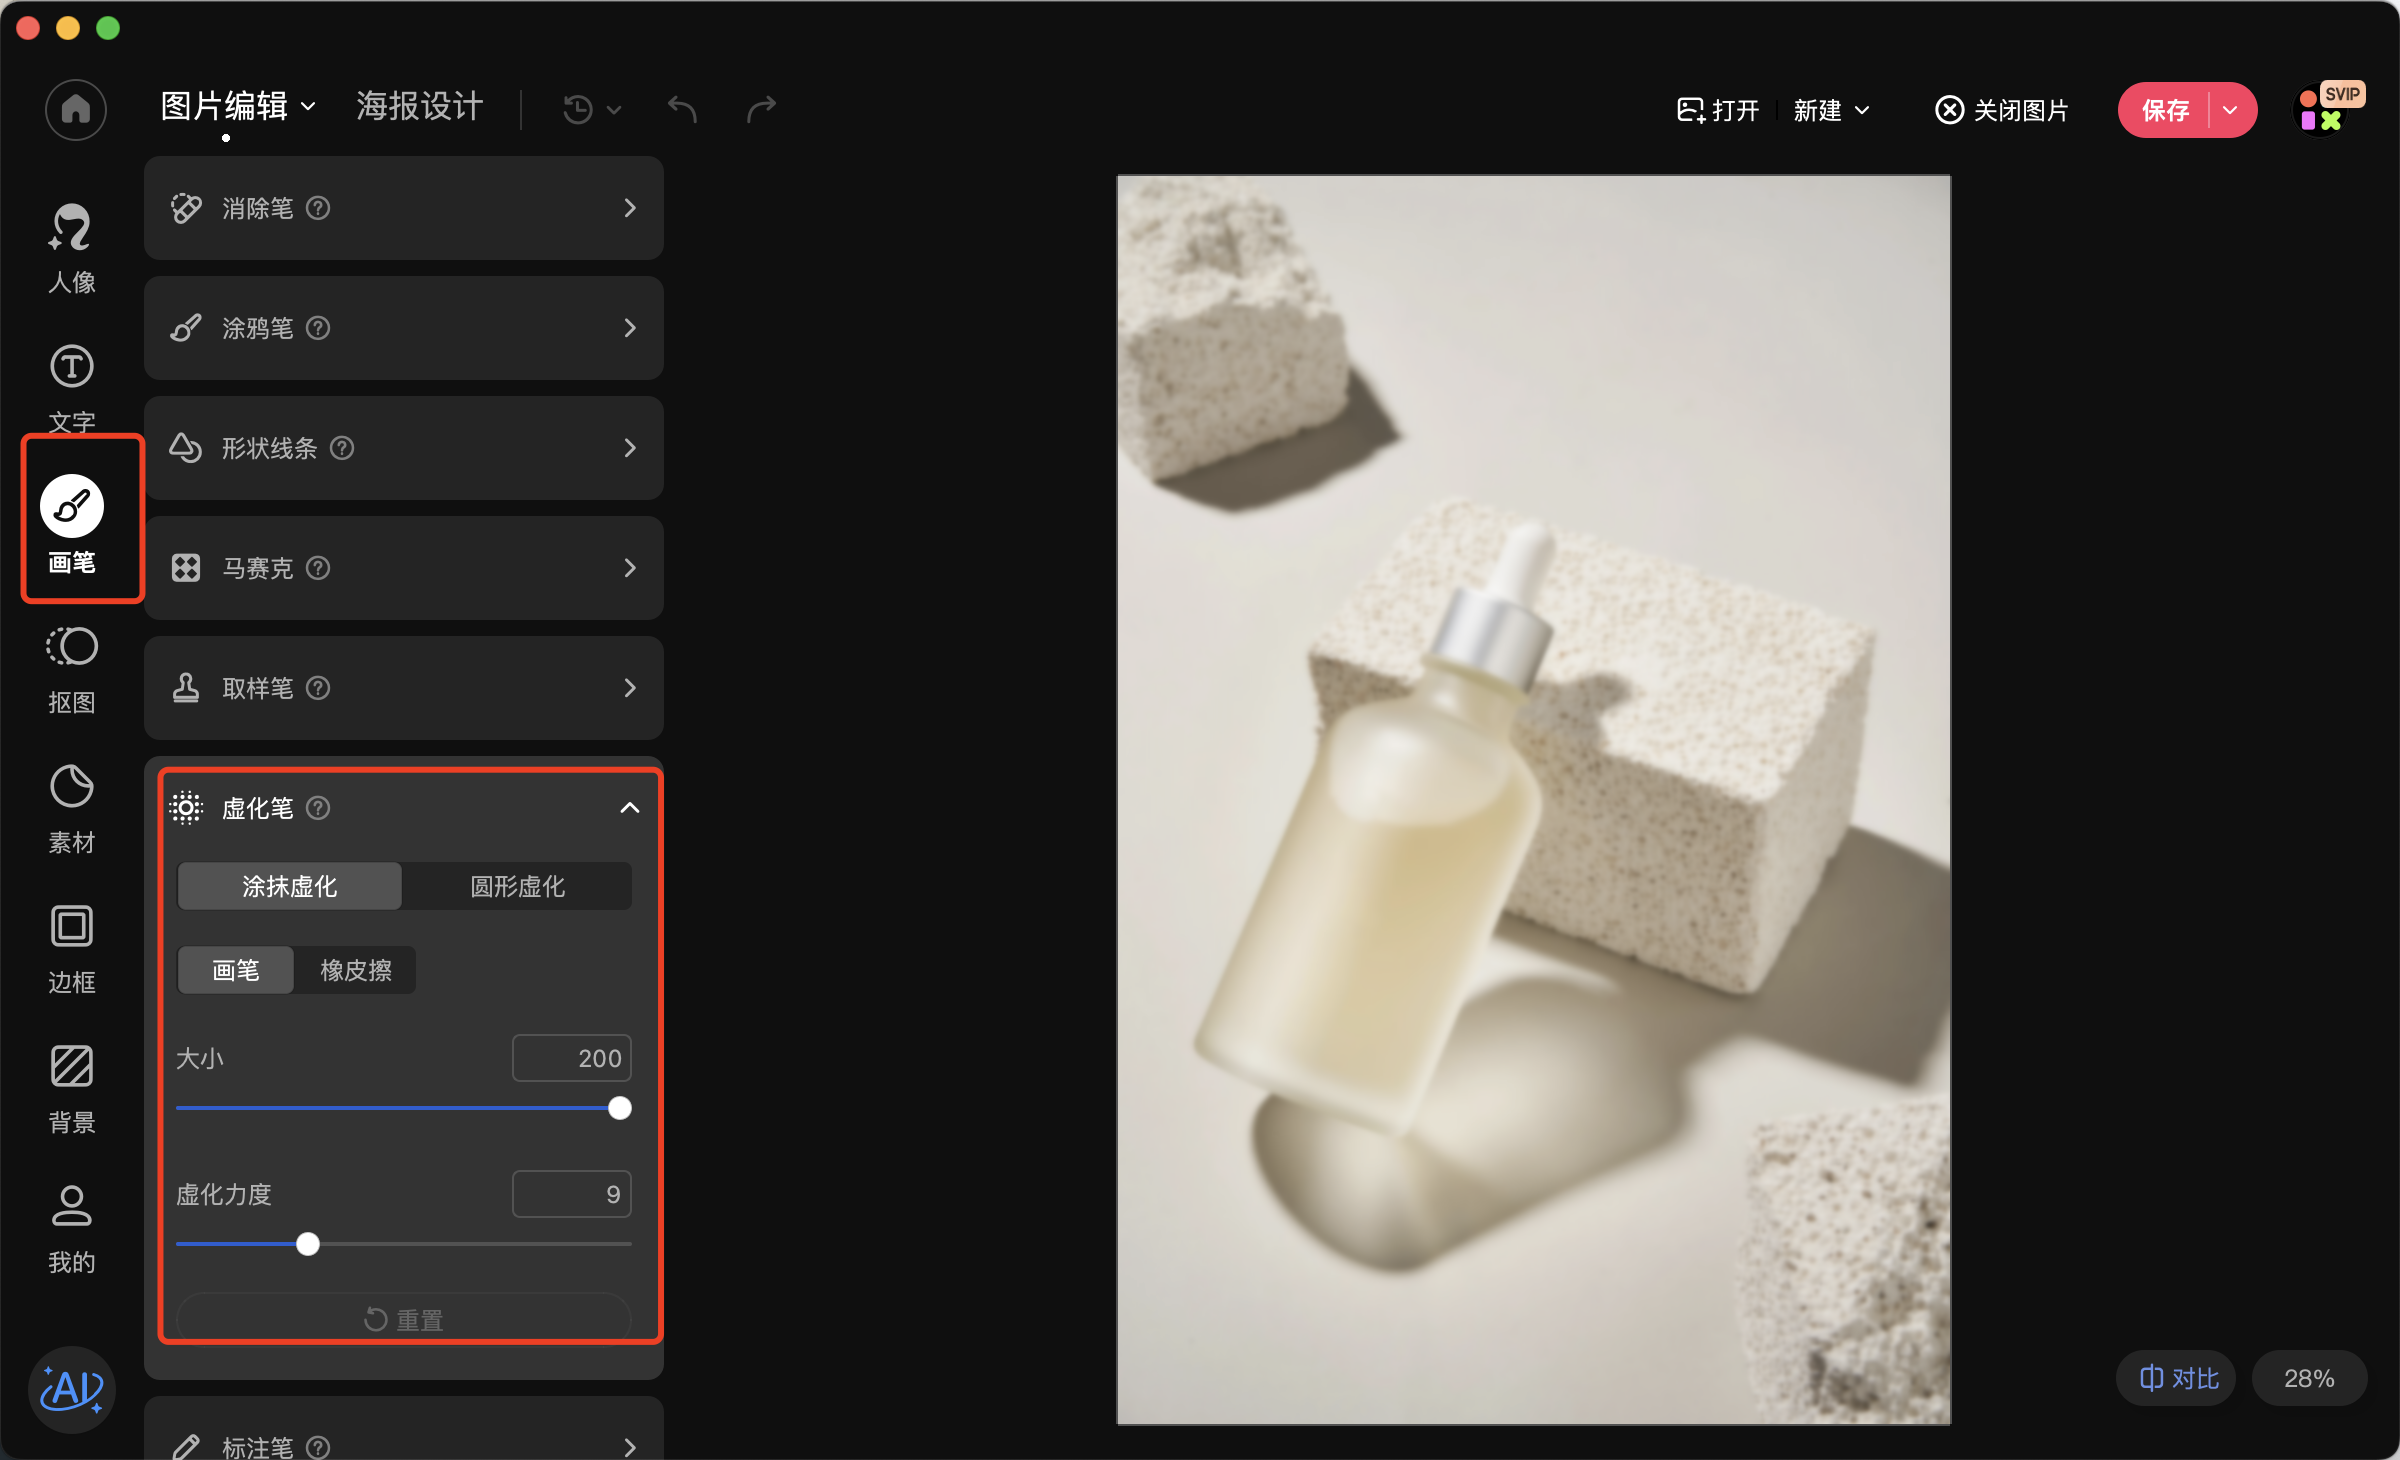
Task: Collapse the 虚化笔 blur pen section
Action: pyautogui.click(x=629, y=808)
